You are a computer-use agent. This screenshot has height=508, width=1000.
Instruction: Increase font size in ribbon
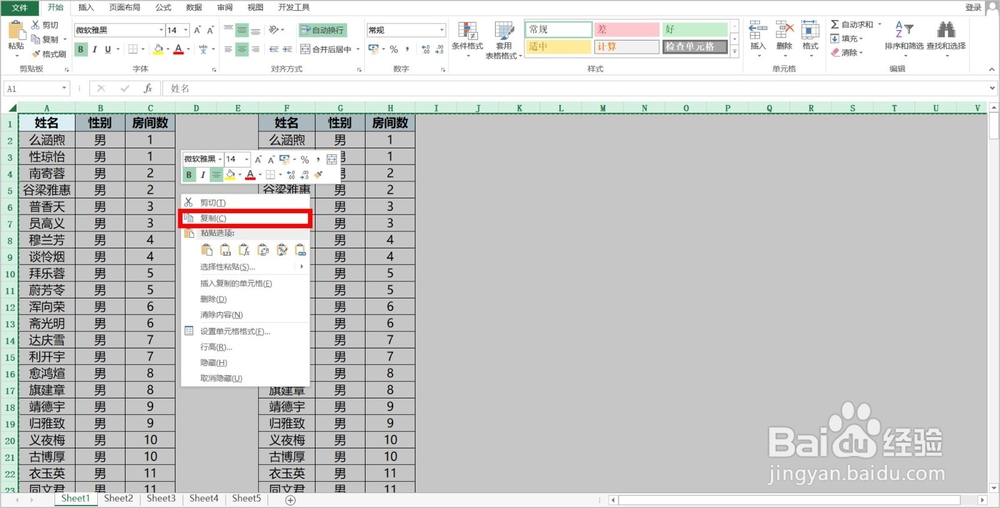point(197,30)
